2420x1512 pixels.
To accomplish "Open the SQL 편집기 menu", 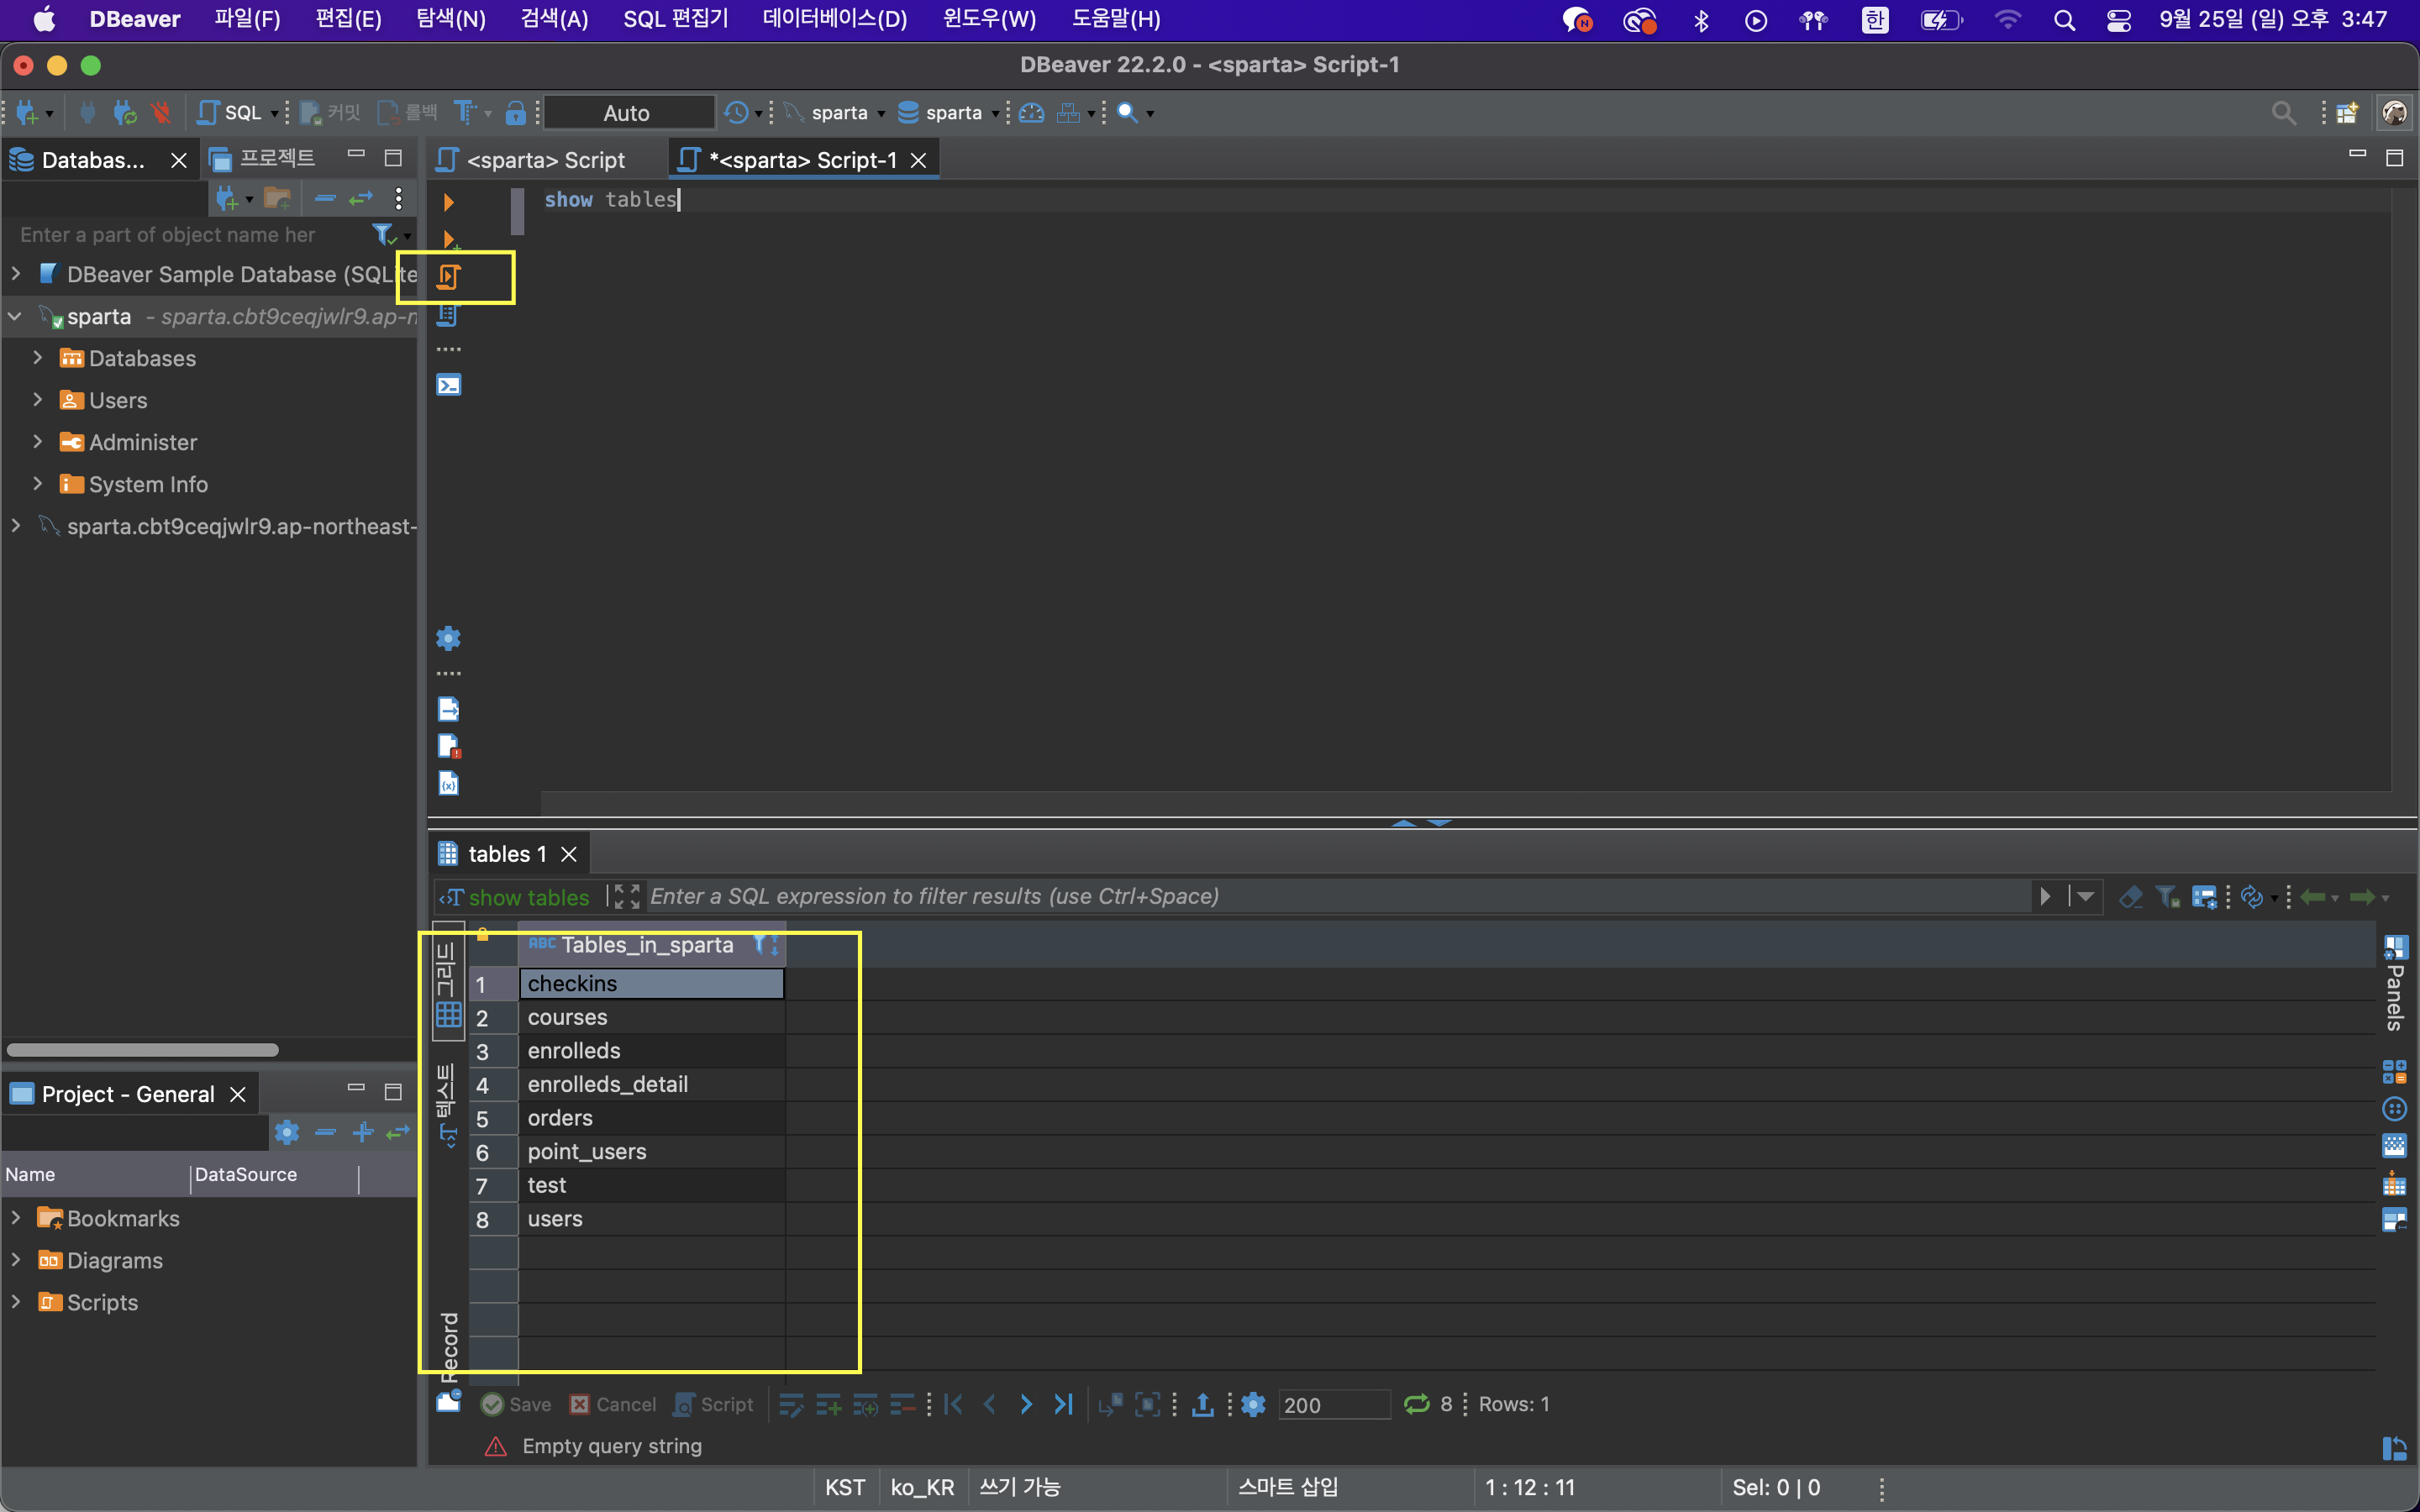I will 676,20.
